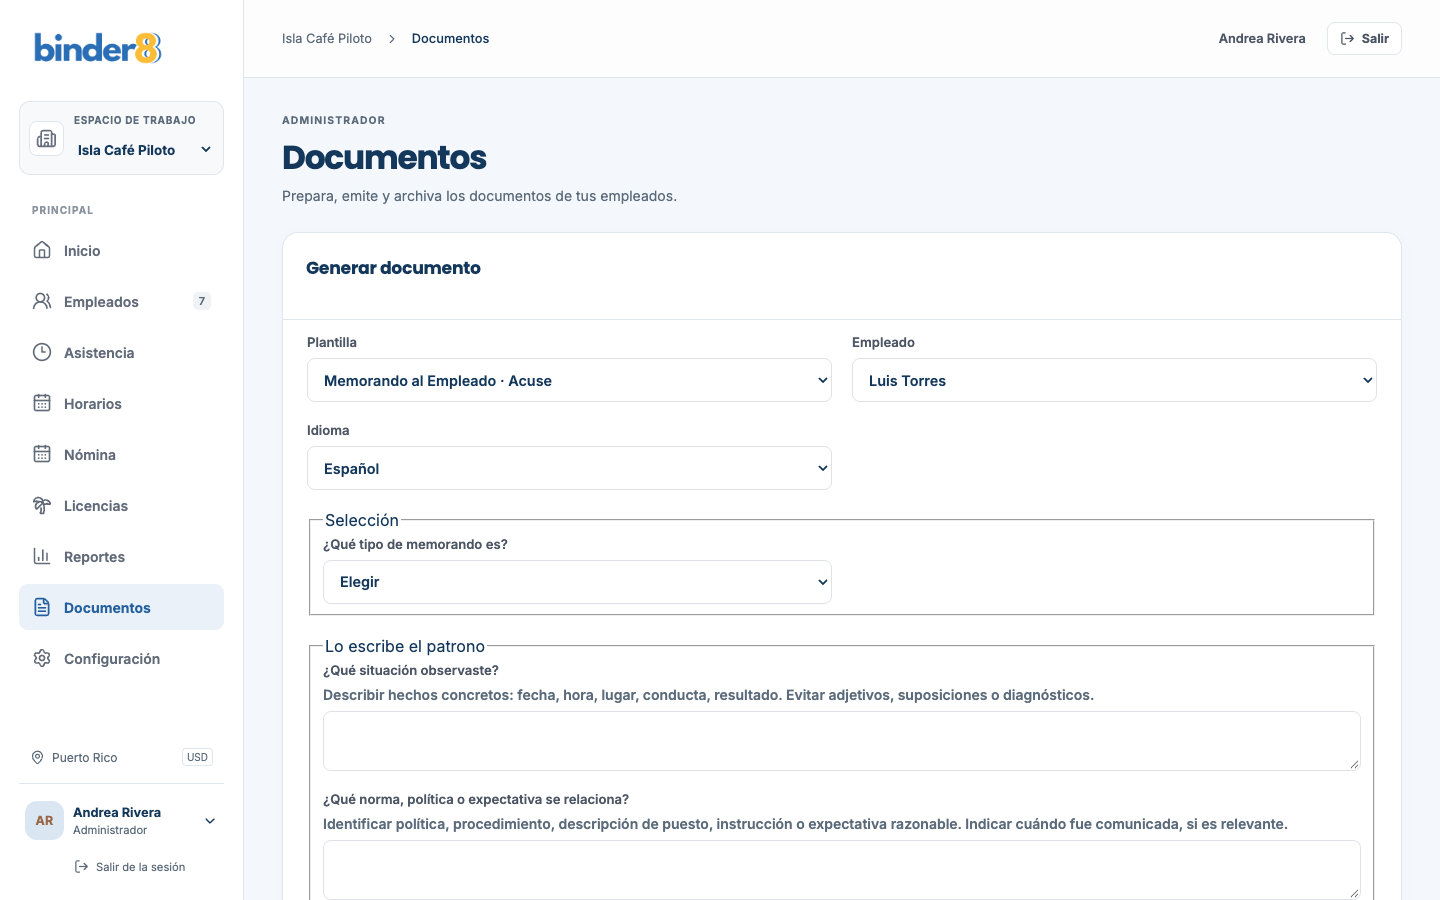Click the Empleados people icon
Image resolution: width=1440 pixels, height=900 pixels.
point(42,301)
